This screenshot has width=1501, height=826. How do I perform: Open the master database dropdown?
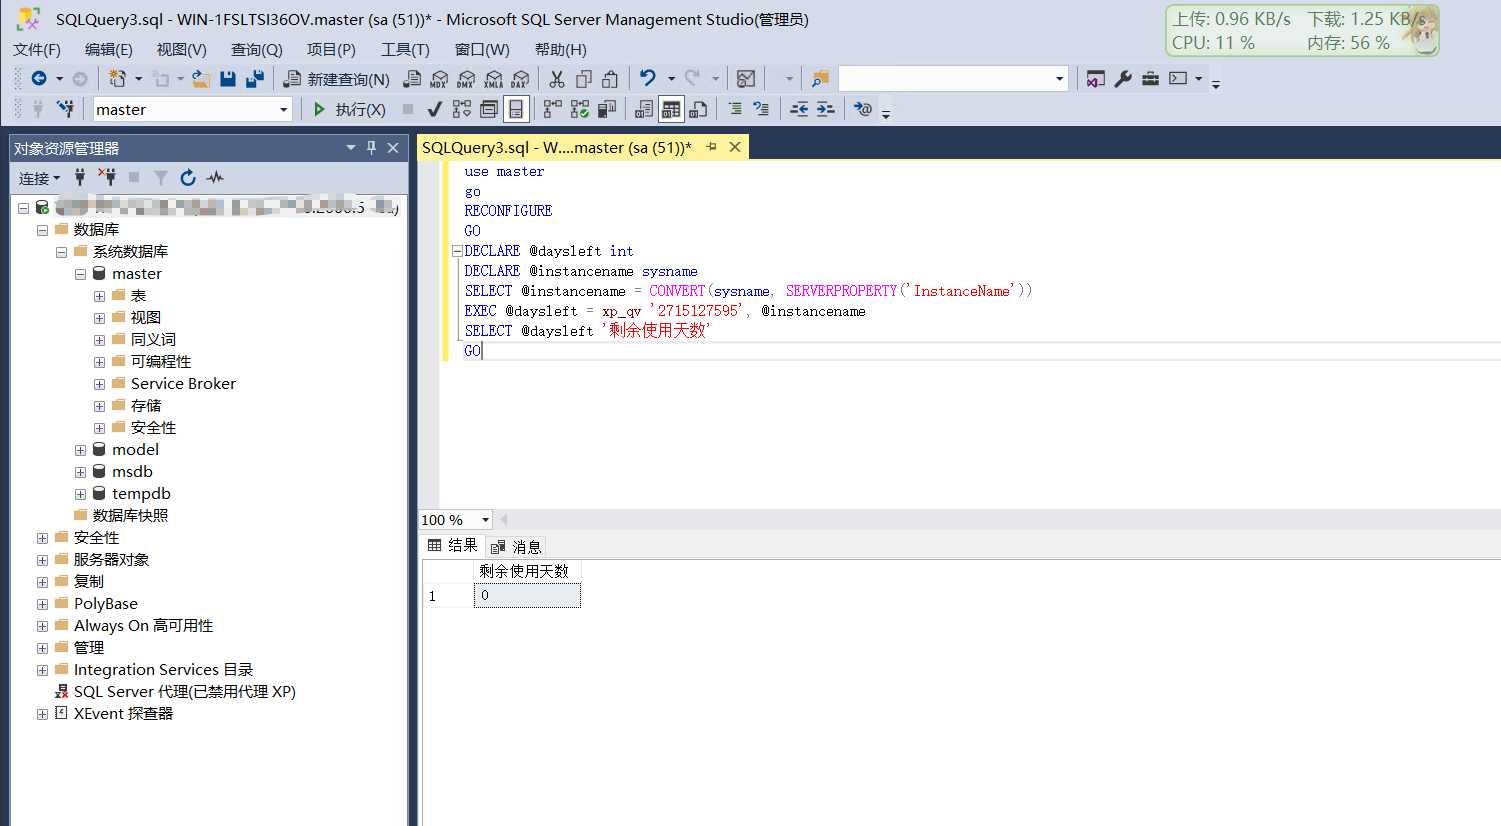(x=283, y=109)
